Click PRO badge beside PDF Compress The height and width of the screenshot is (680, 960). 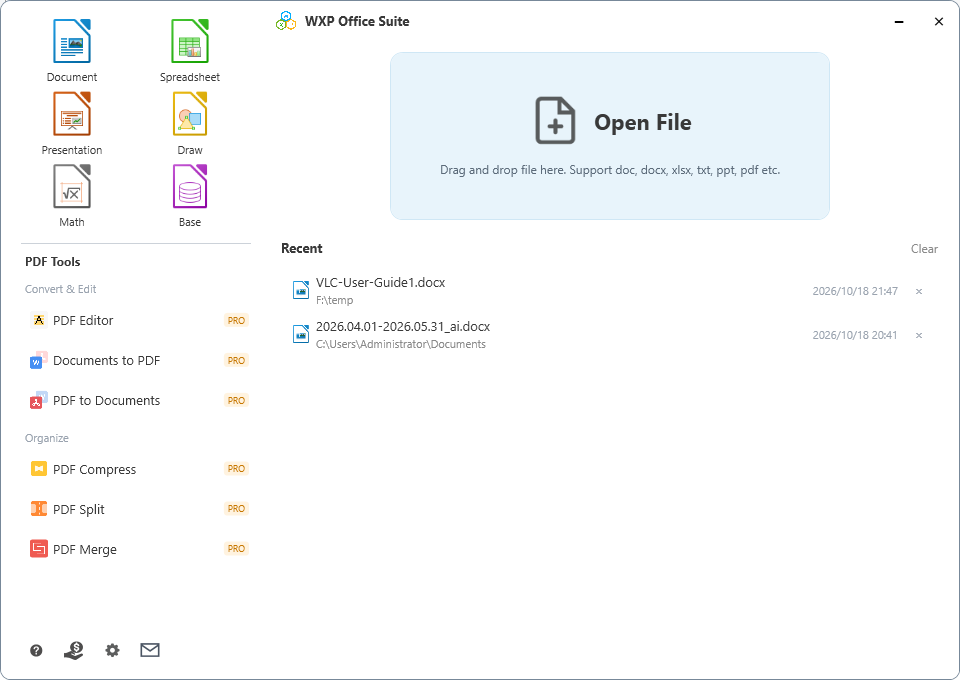tap(236, 469)
